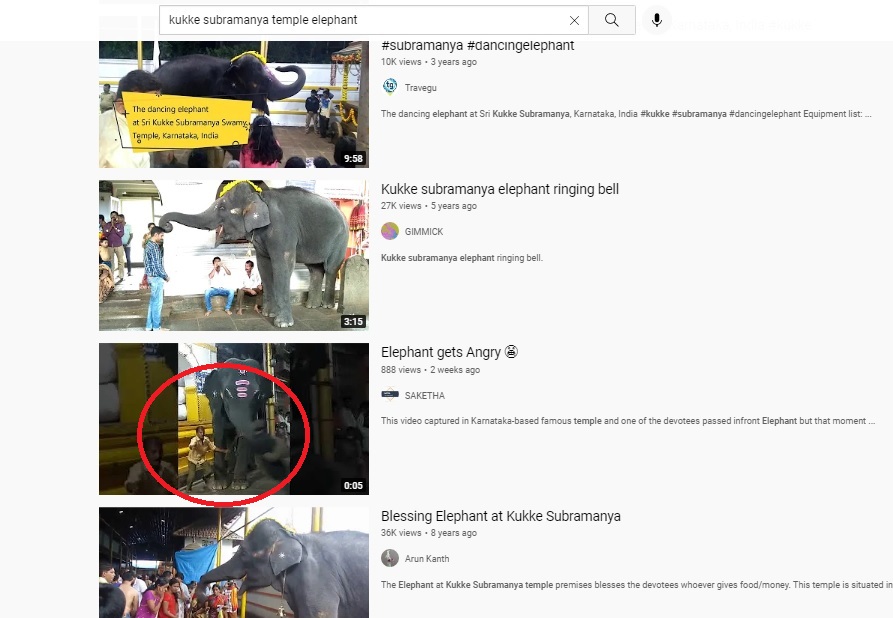
Task: Open the elephant ringing bell thumbnail
Action: pyautogui.click(x=234, y=255)
